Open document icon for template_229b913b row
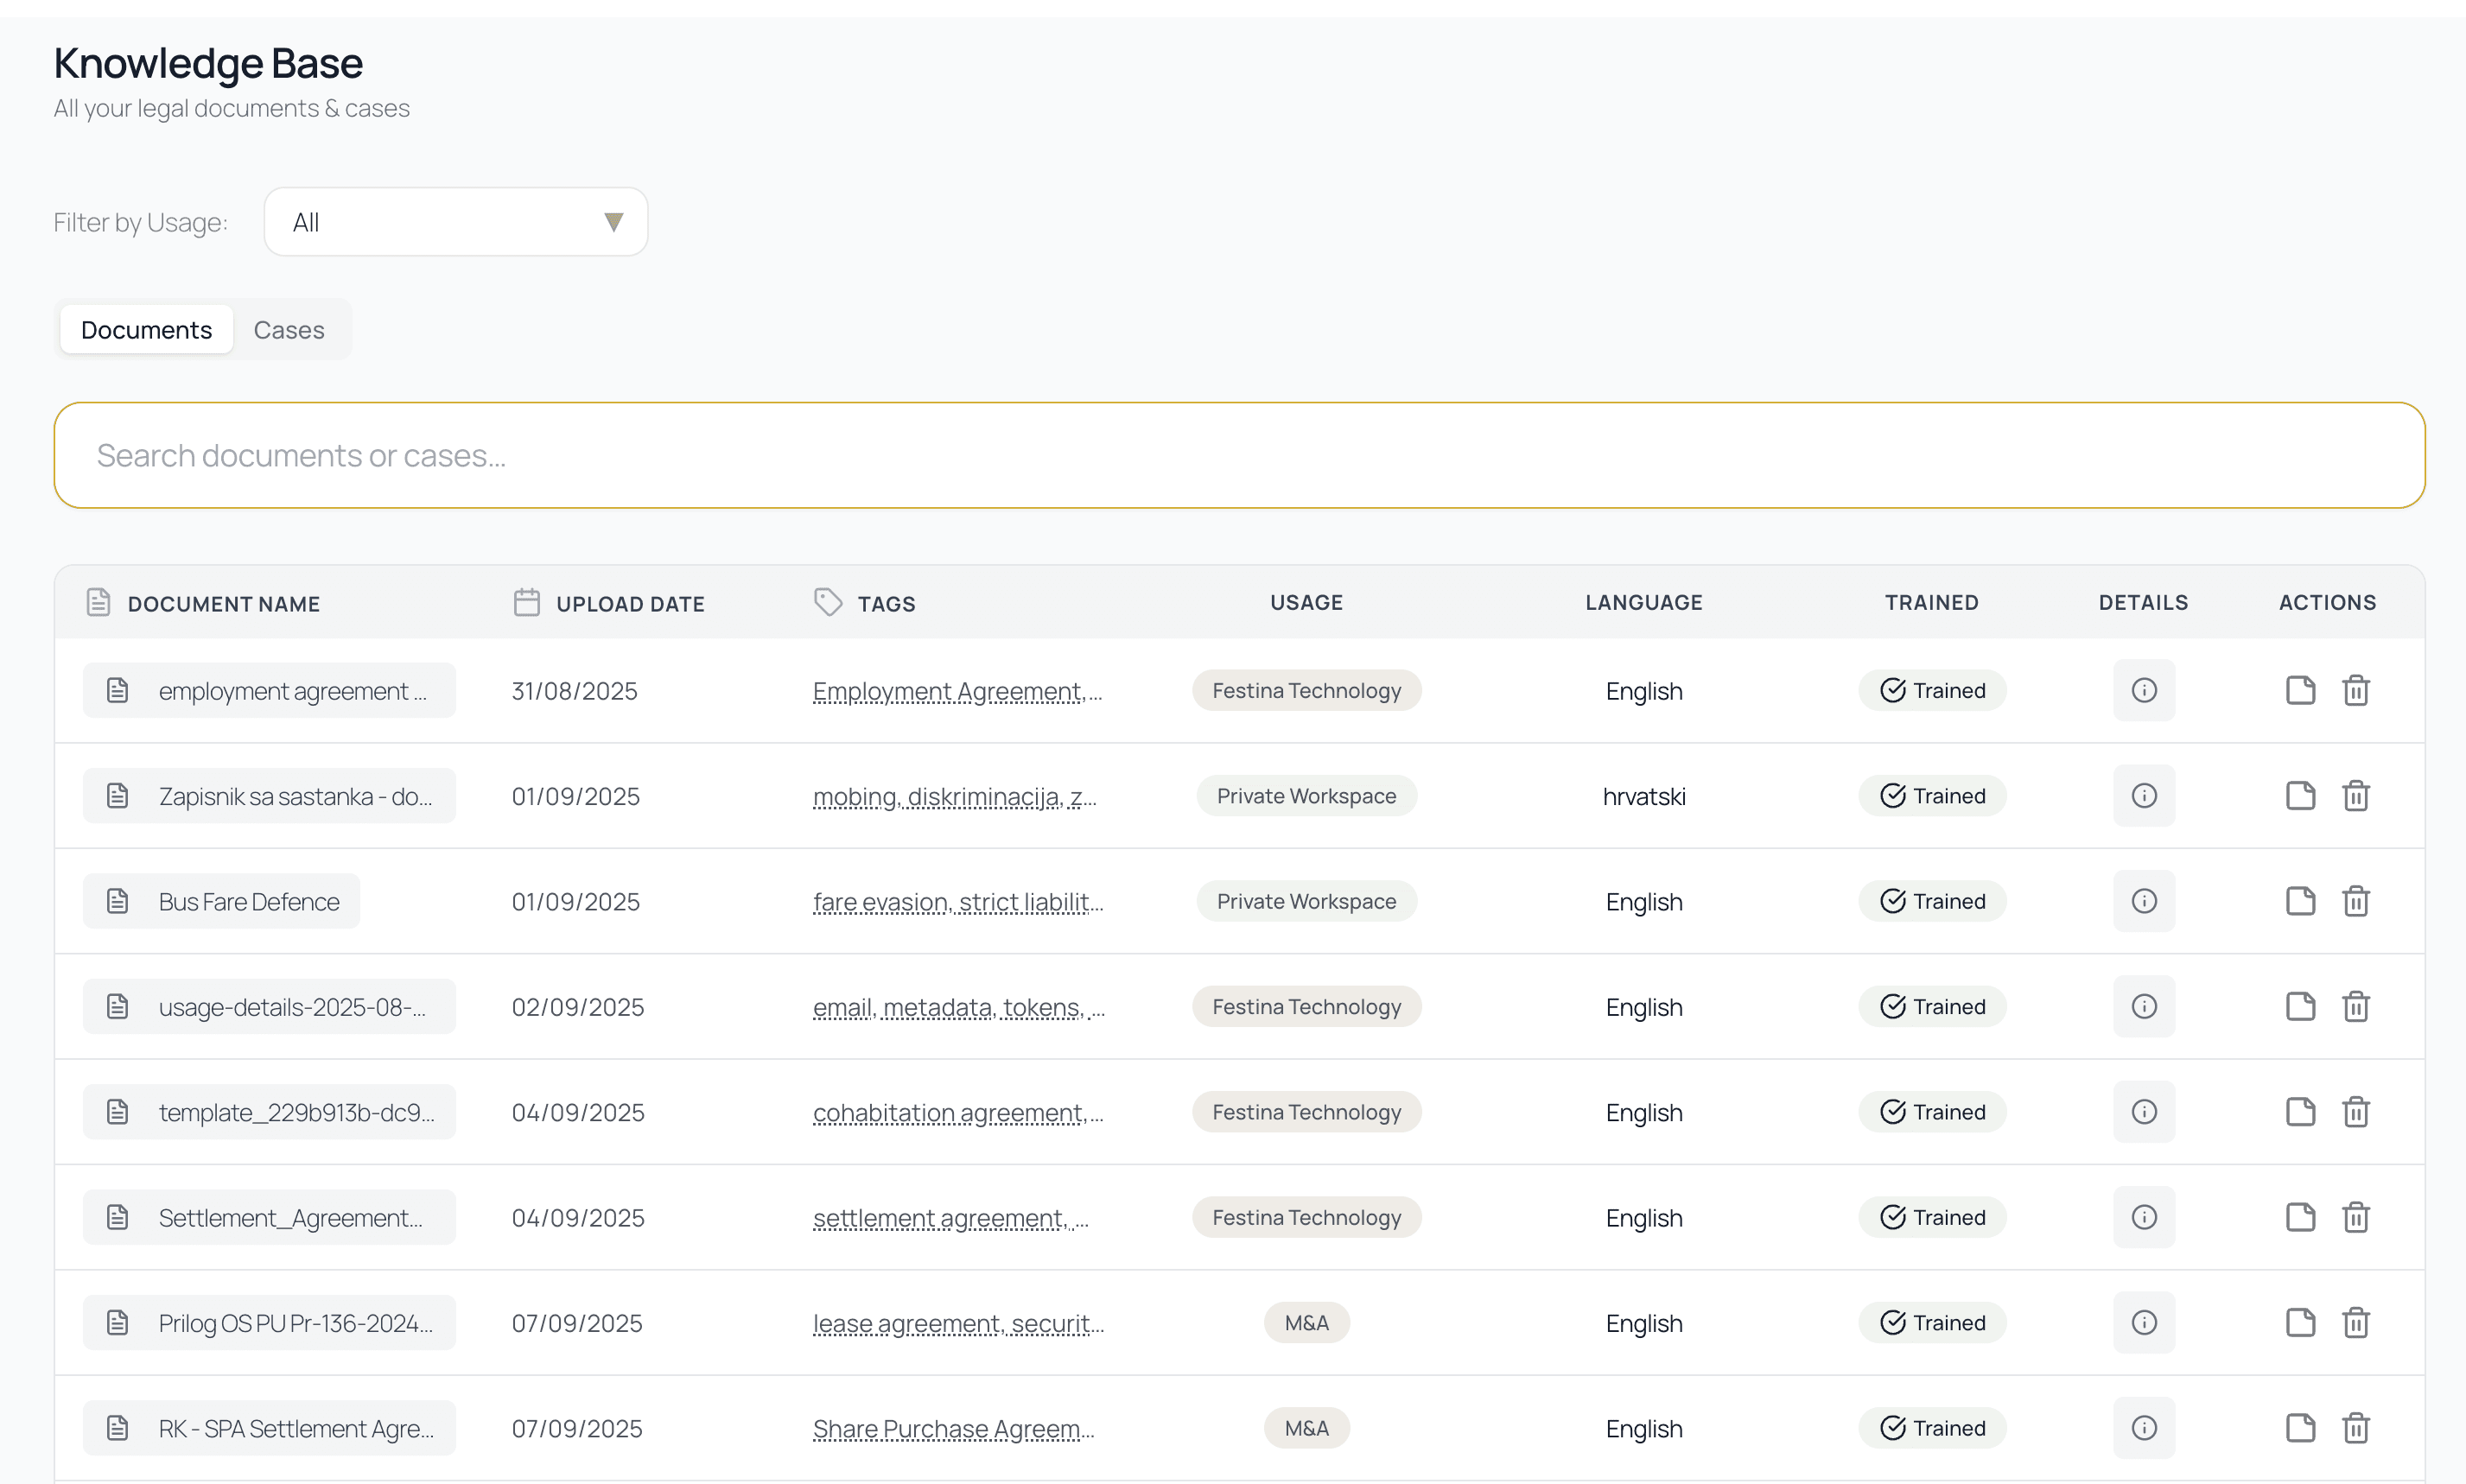This screenshot has width=2466, height=1484. coord(2300,1112)
